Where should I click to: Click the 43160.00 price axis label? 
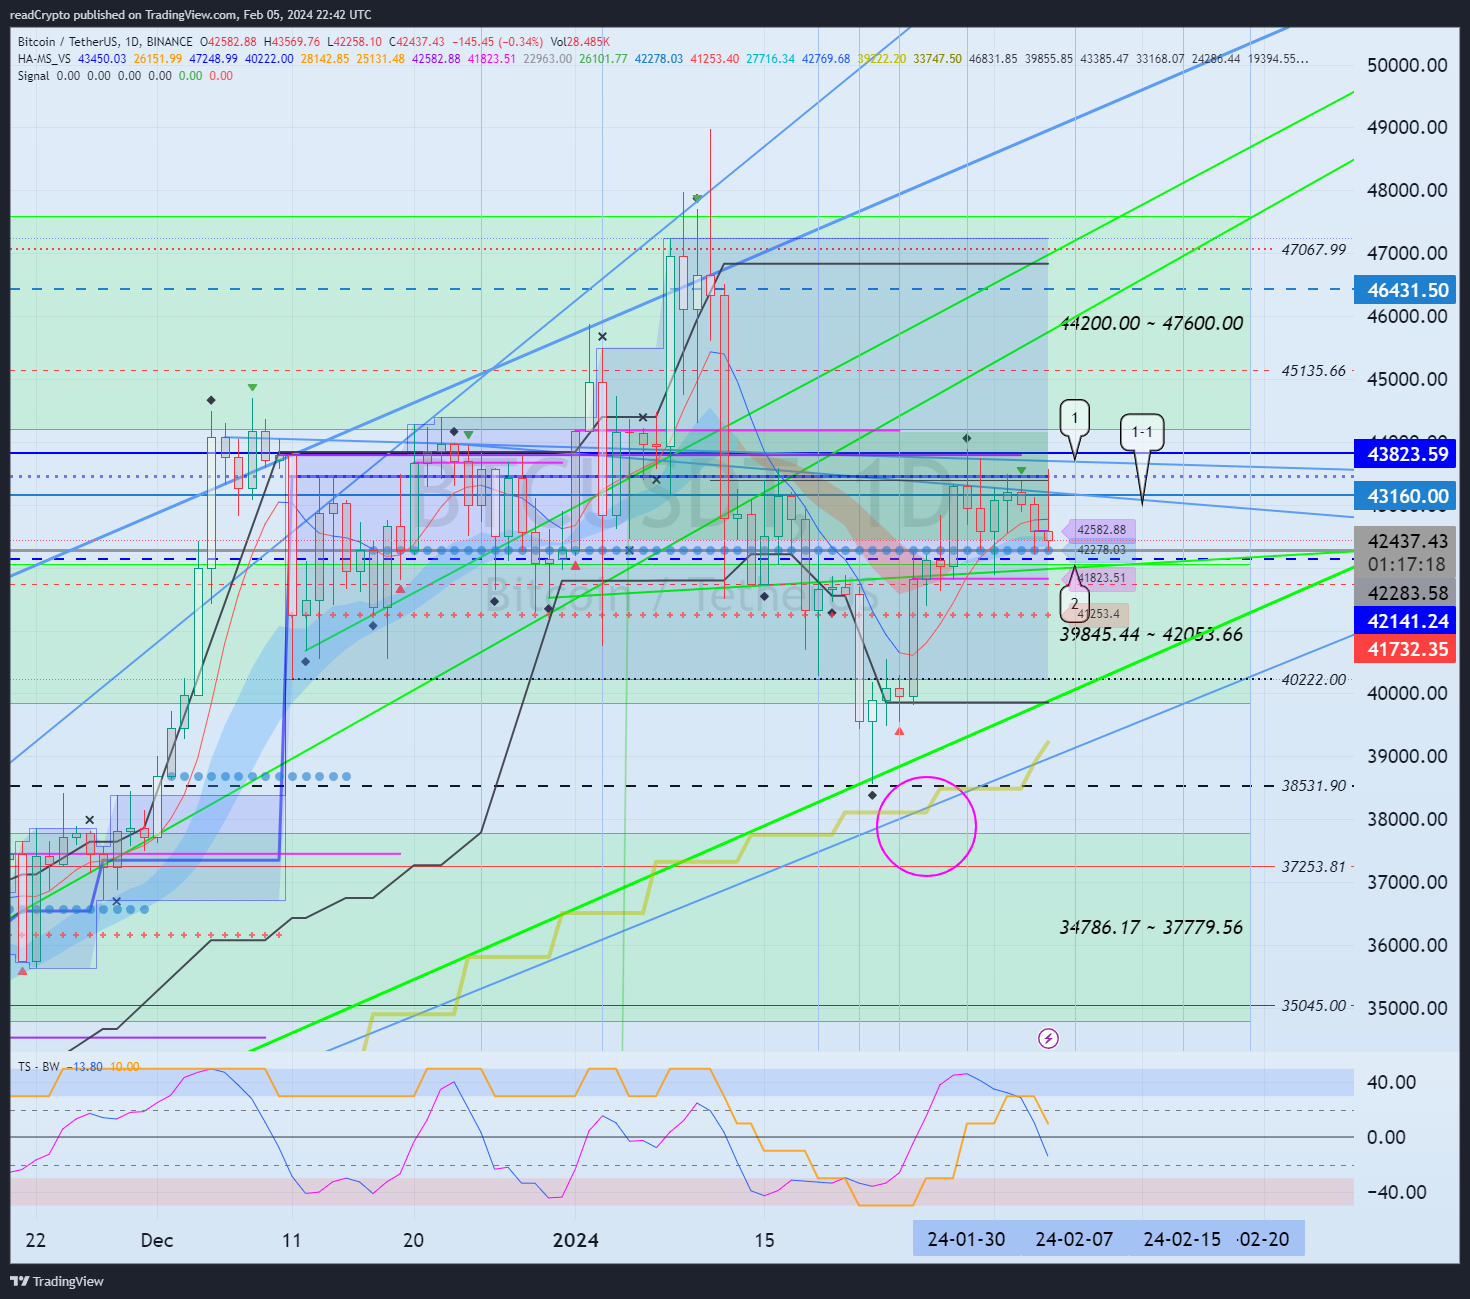[x=1405, y=496]
